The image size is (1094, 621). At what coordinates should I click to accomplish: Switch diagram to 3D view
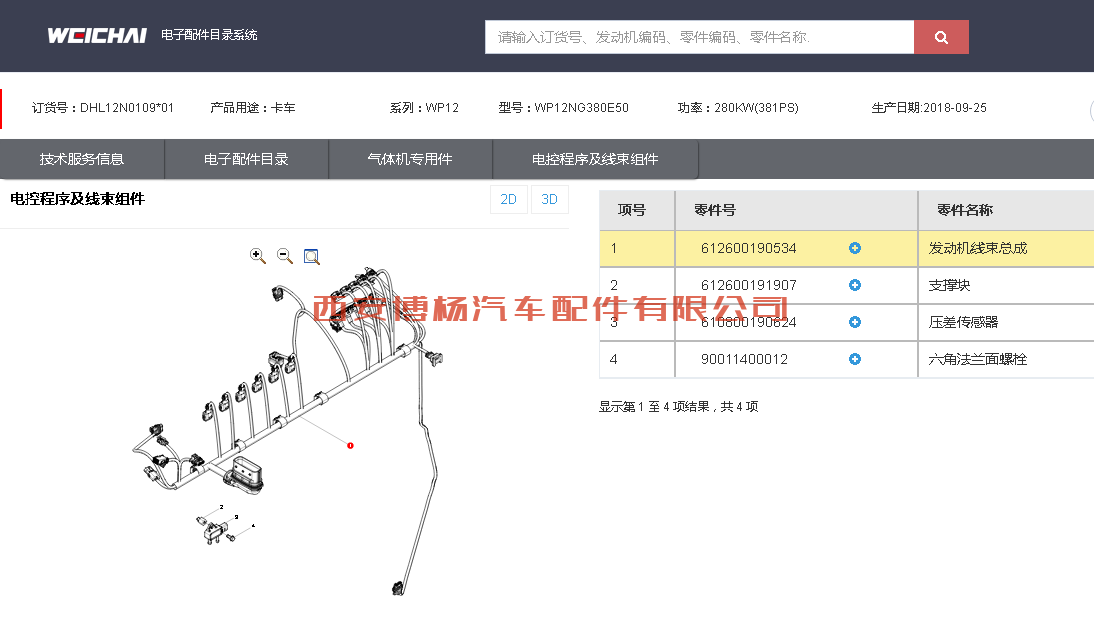549,199
